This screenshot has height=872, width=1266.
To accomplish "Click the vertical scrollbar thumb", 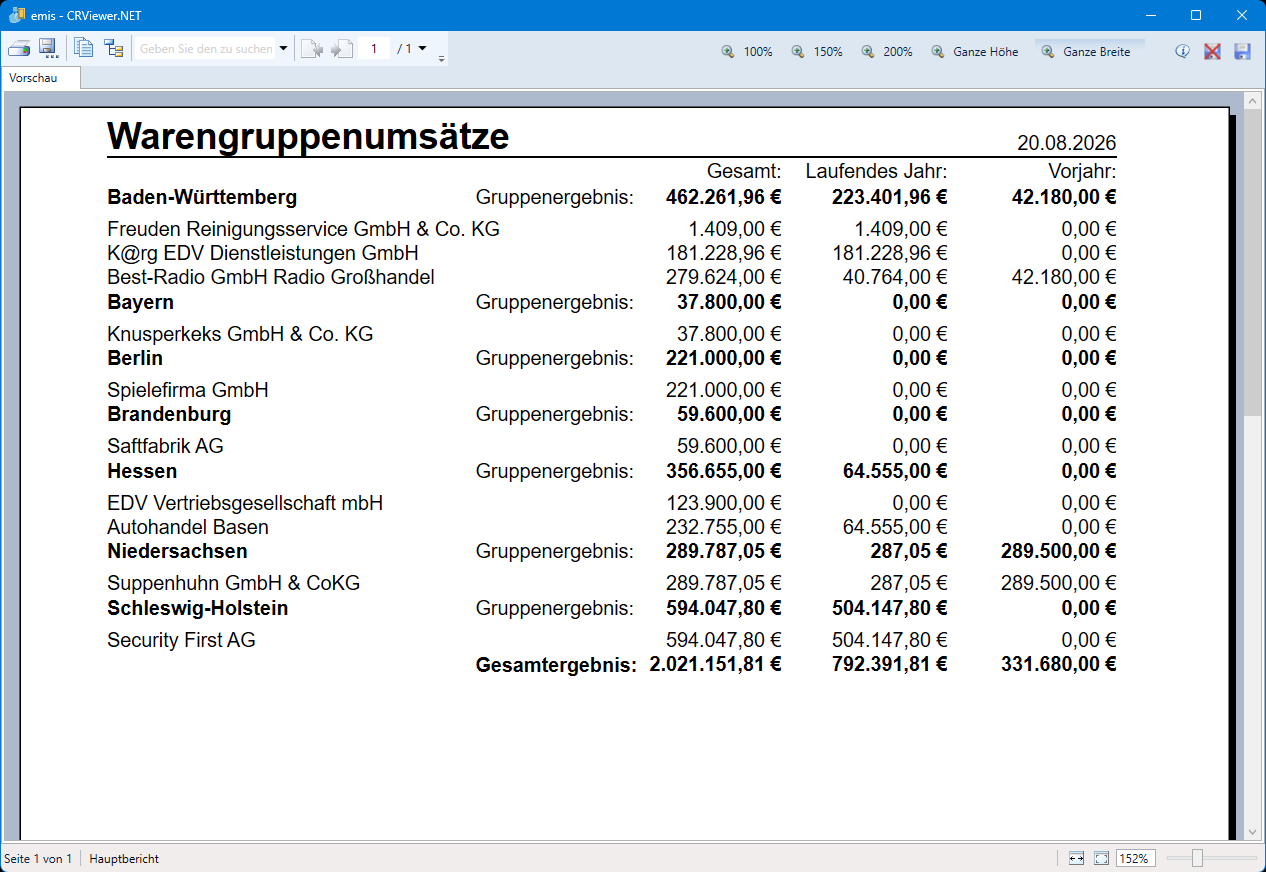I will [x=1252, y=263].
